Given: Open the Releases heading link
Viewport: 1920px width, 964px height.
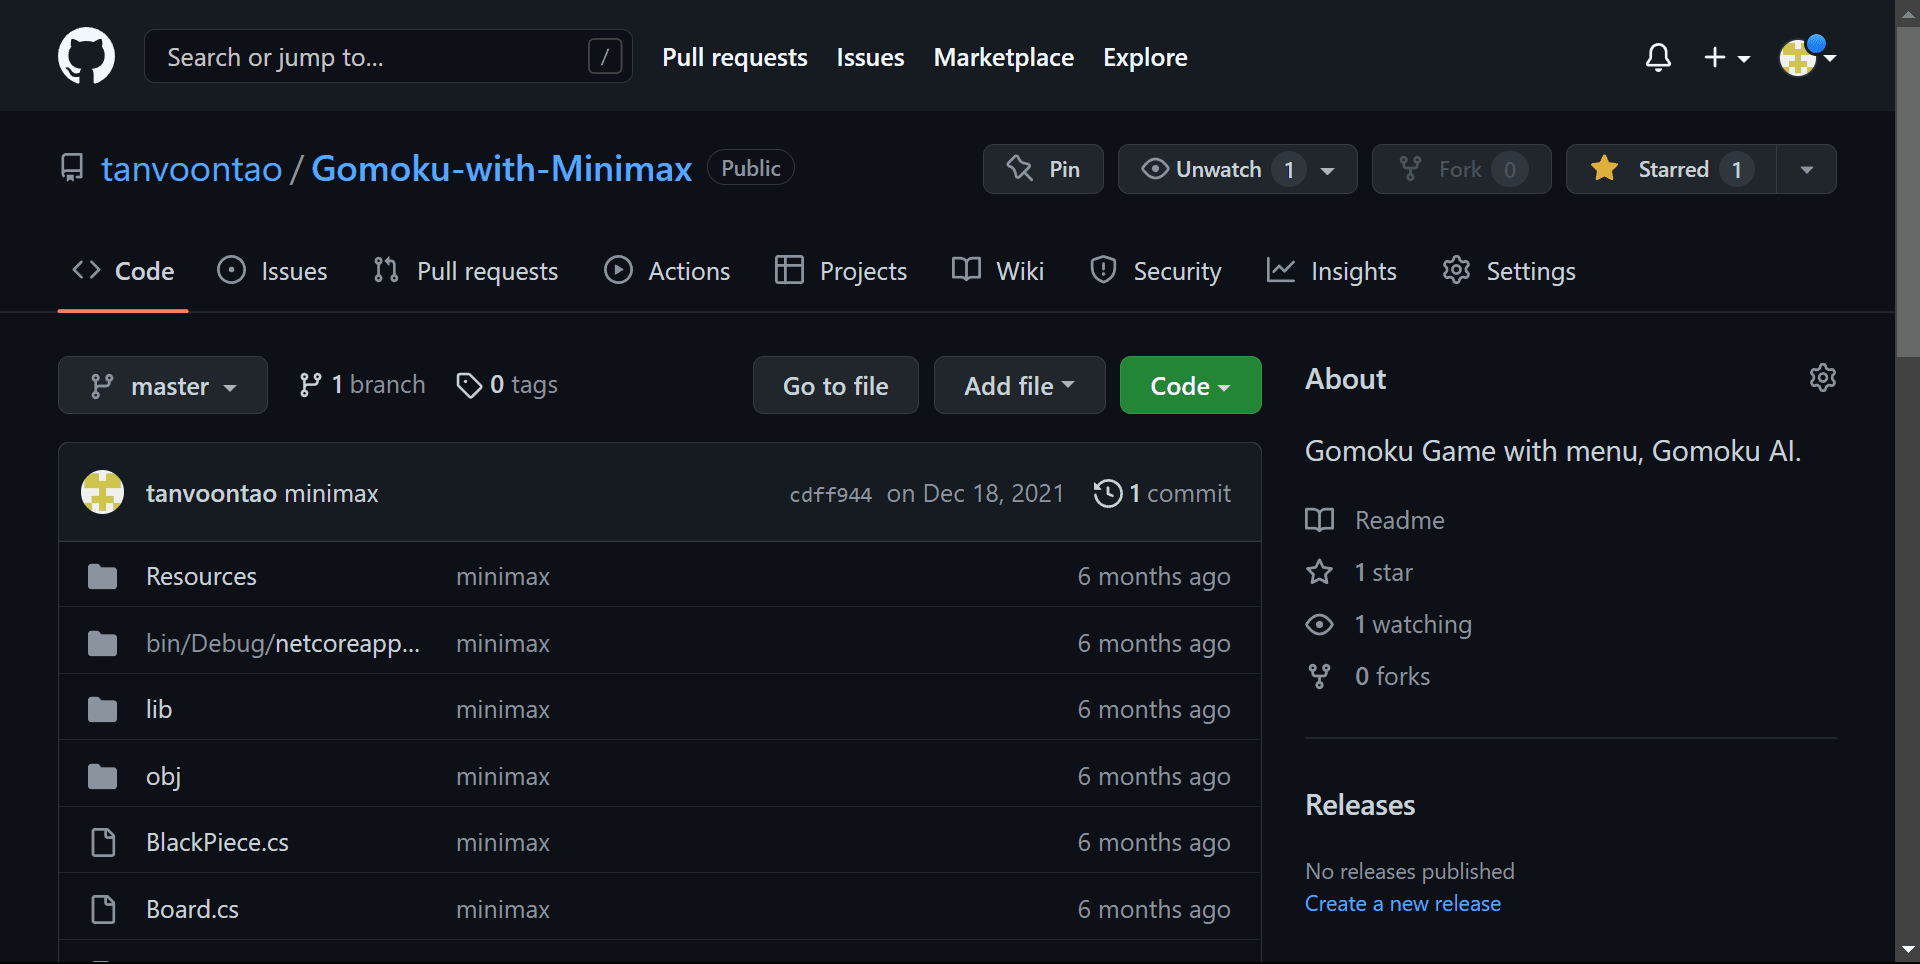Looking at the screenshot, I should [1360, 805].
